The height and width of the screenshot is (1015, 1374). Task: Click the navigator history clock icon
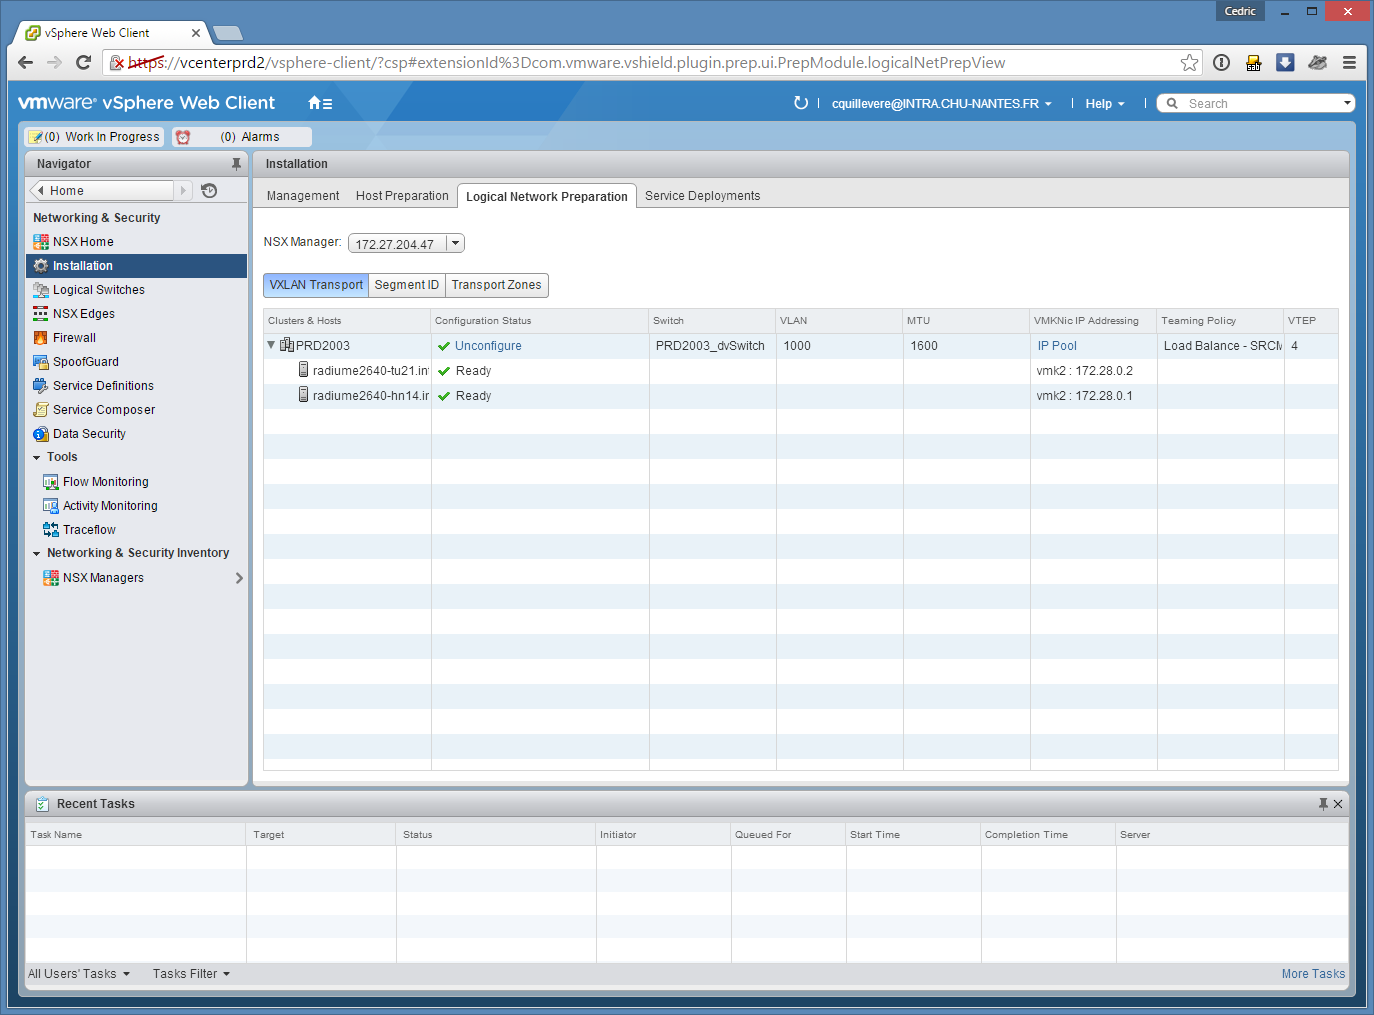[209, 191]
